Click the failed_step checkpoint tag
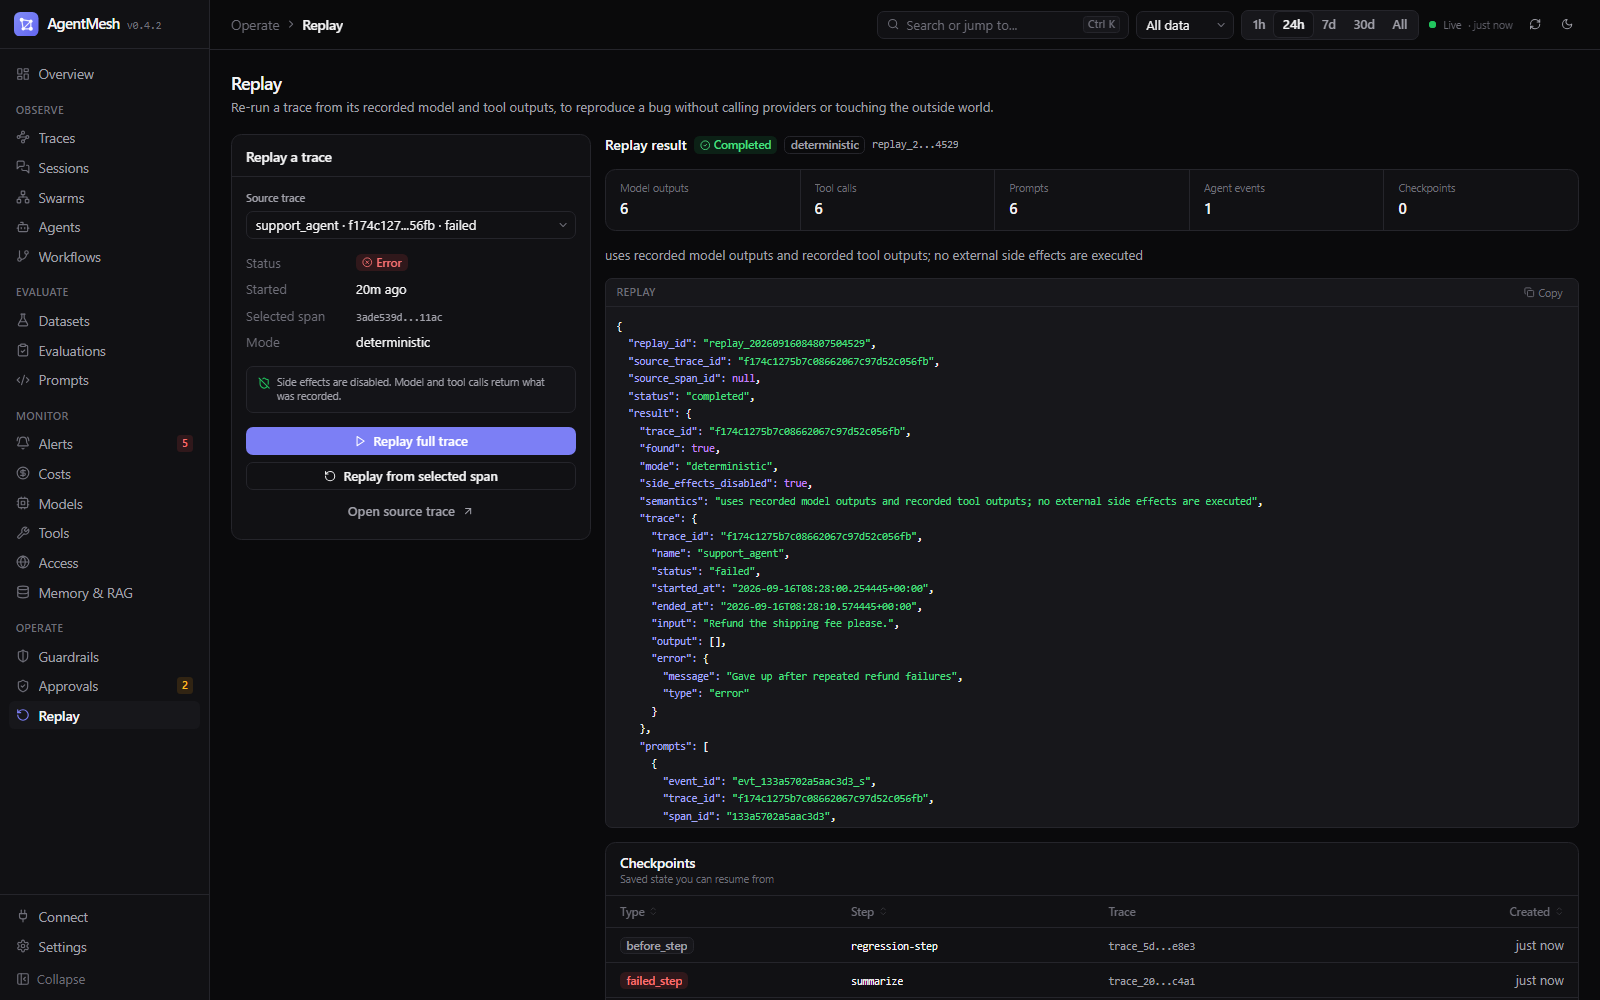Viewport: 1600px width, 1000px height. (x=654, y=981)
